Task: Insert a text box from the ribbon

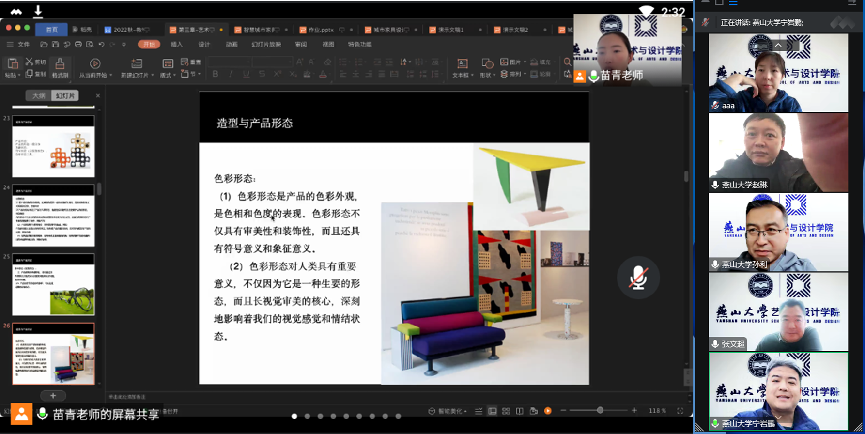Action: (x=461, y=63)
